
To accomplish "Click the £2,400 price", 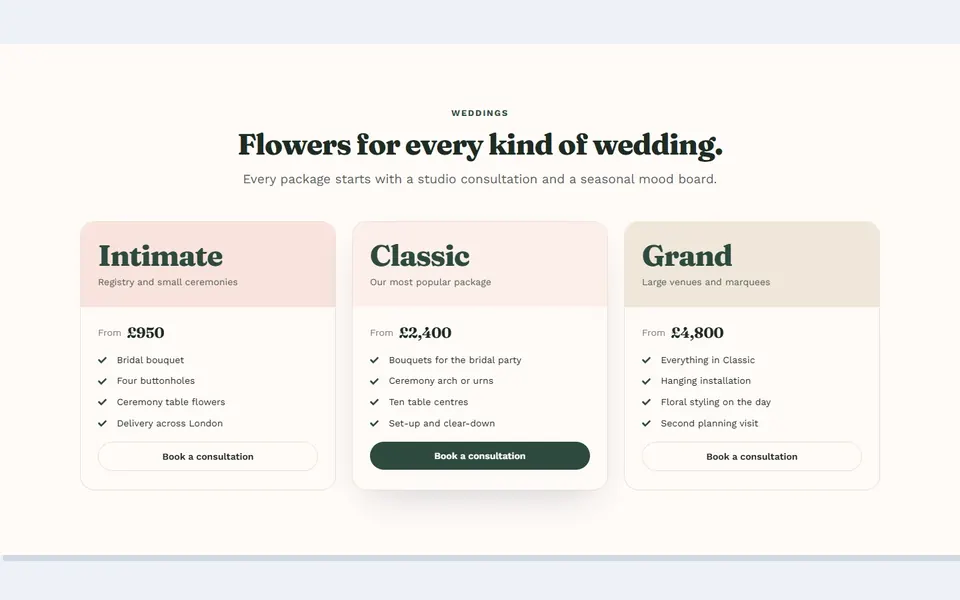I will [425, 332].
